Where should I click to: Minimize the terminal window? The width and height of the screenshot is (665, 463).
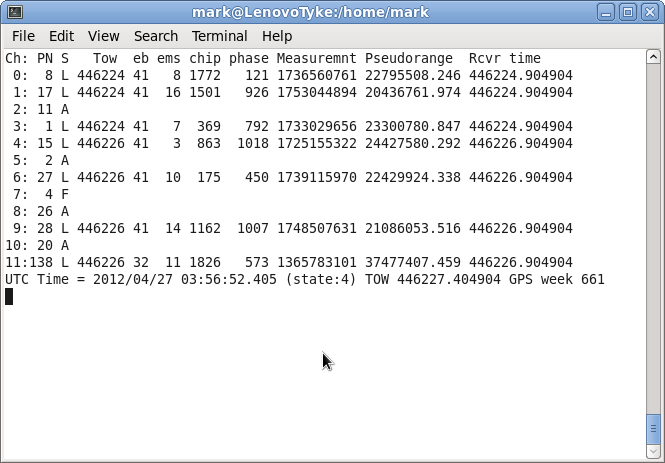pos(607,12)
